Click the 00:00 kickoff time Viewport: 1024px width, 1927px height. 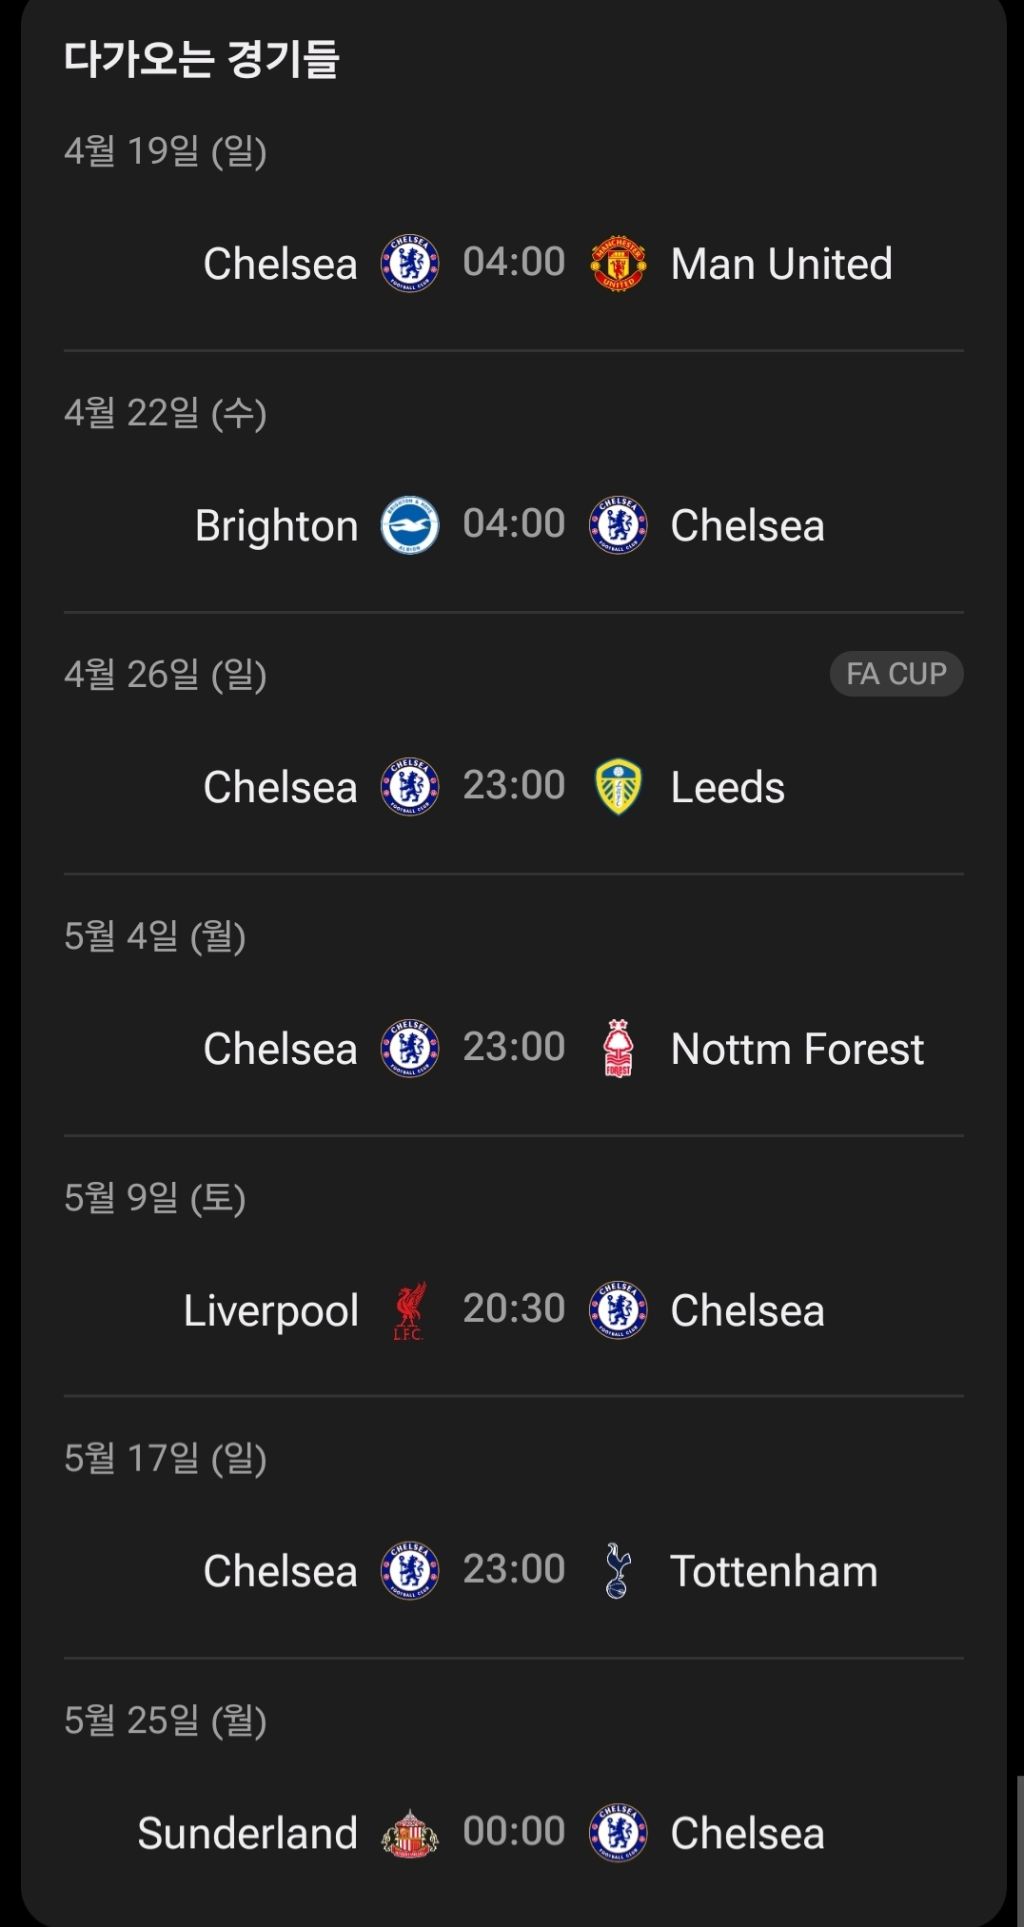coord(514,1831)
